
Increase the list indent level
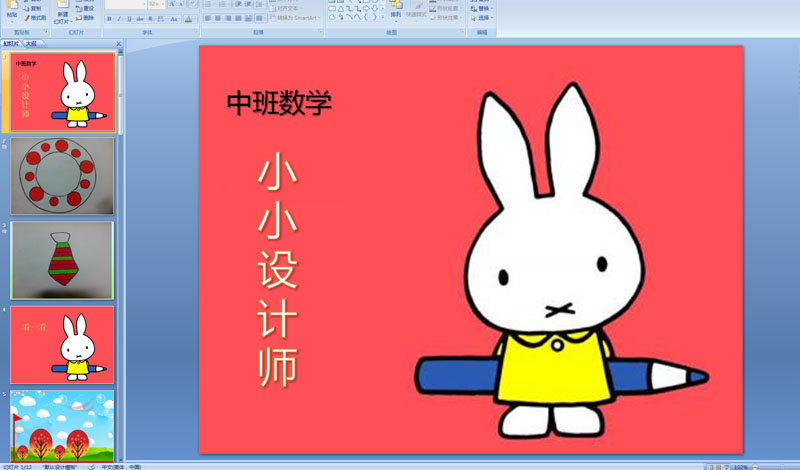pyautogui.click(x=248, y=4)
